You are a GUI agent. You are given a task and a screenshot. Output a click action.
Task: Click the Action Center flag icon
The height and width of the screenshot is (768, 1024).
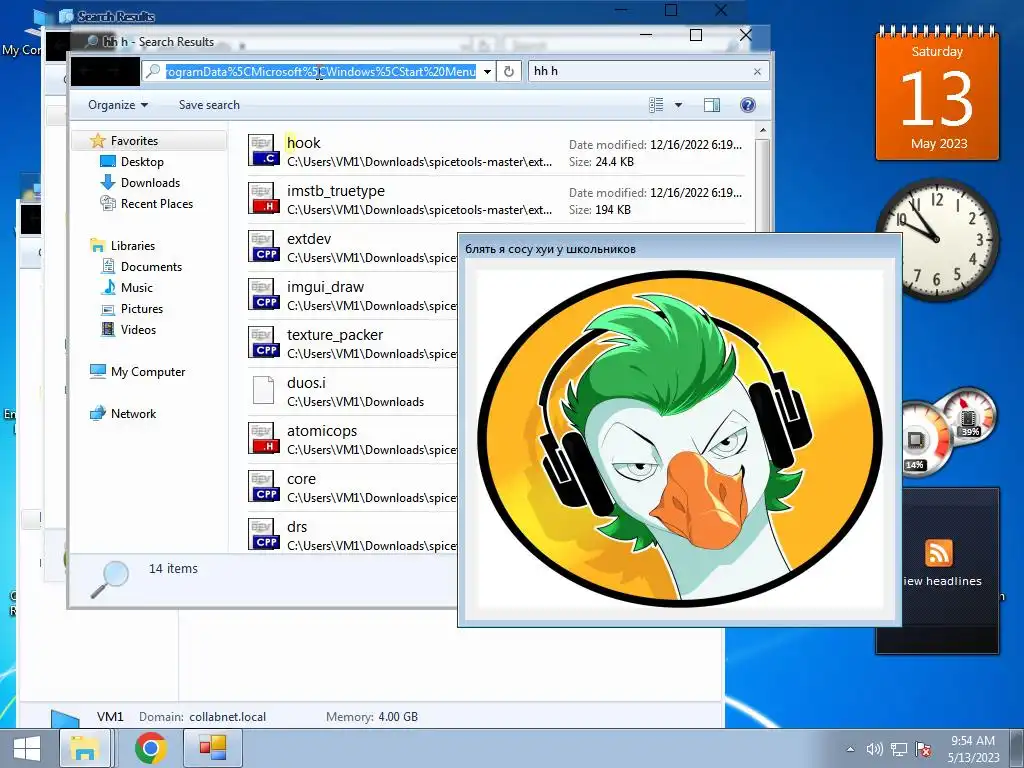(923, 750)
